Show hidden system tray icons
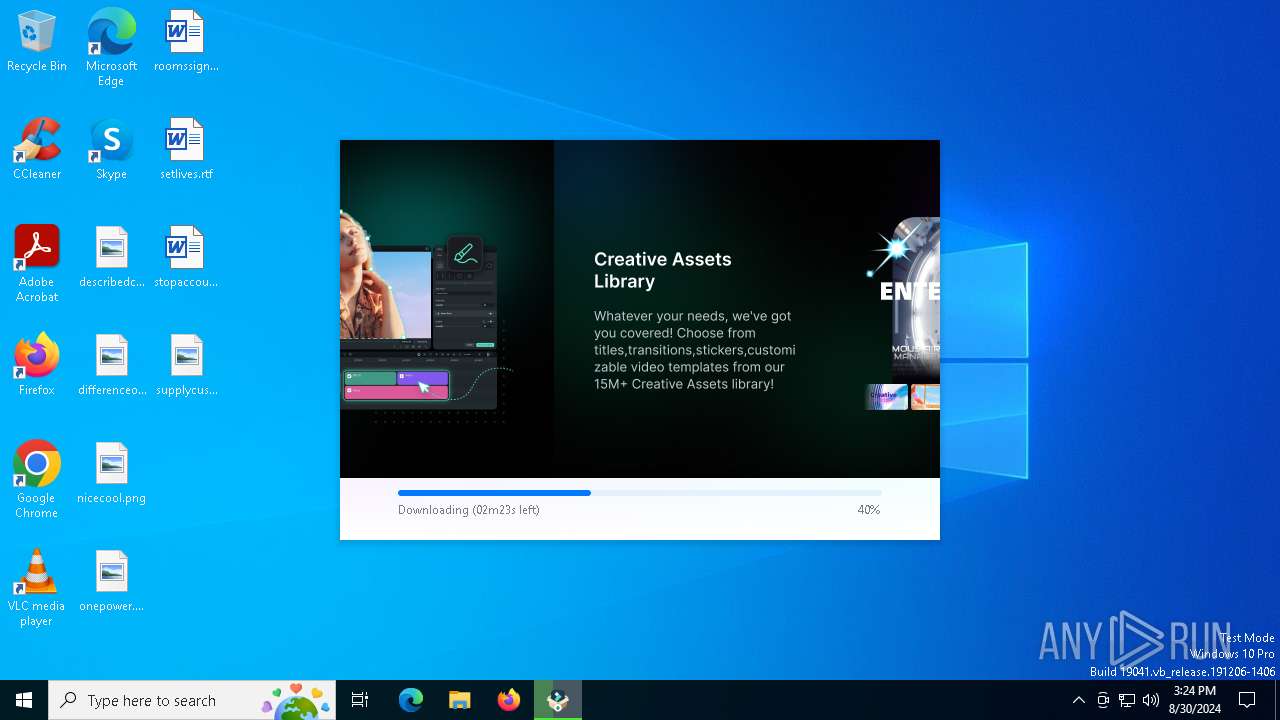Image resolution: width=1280 pixels, height=720 pixels. (x=1078, y=700)
